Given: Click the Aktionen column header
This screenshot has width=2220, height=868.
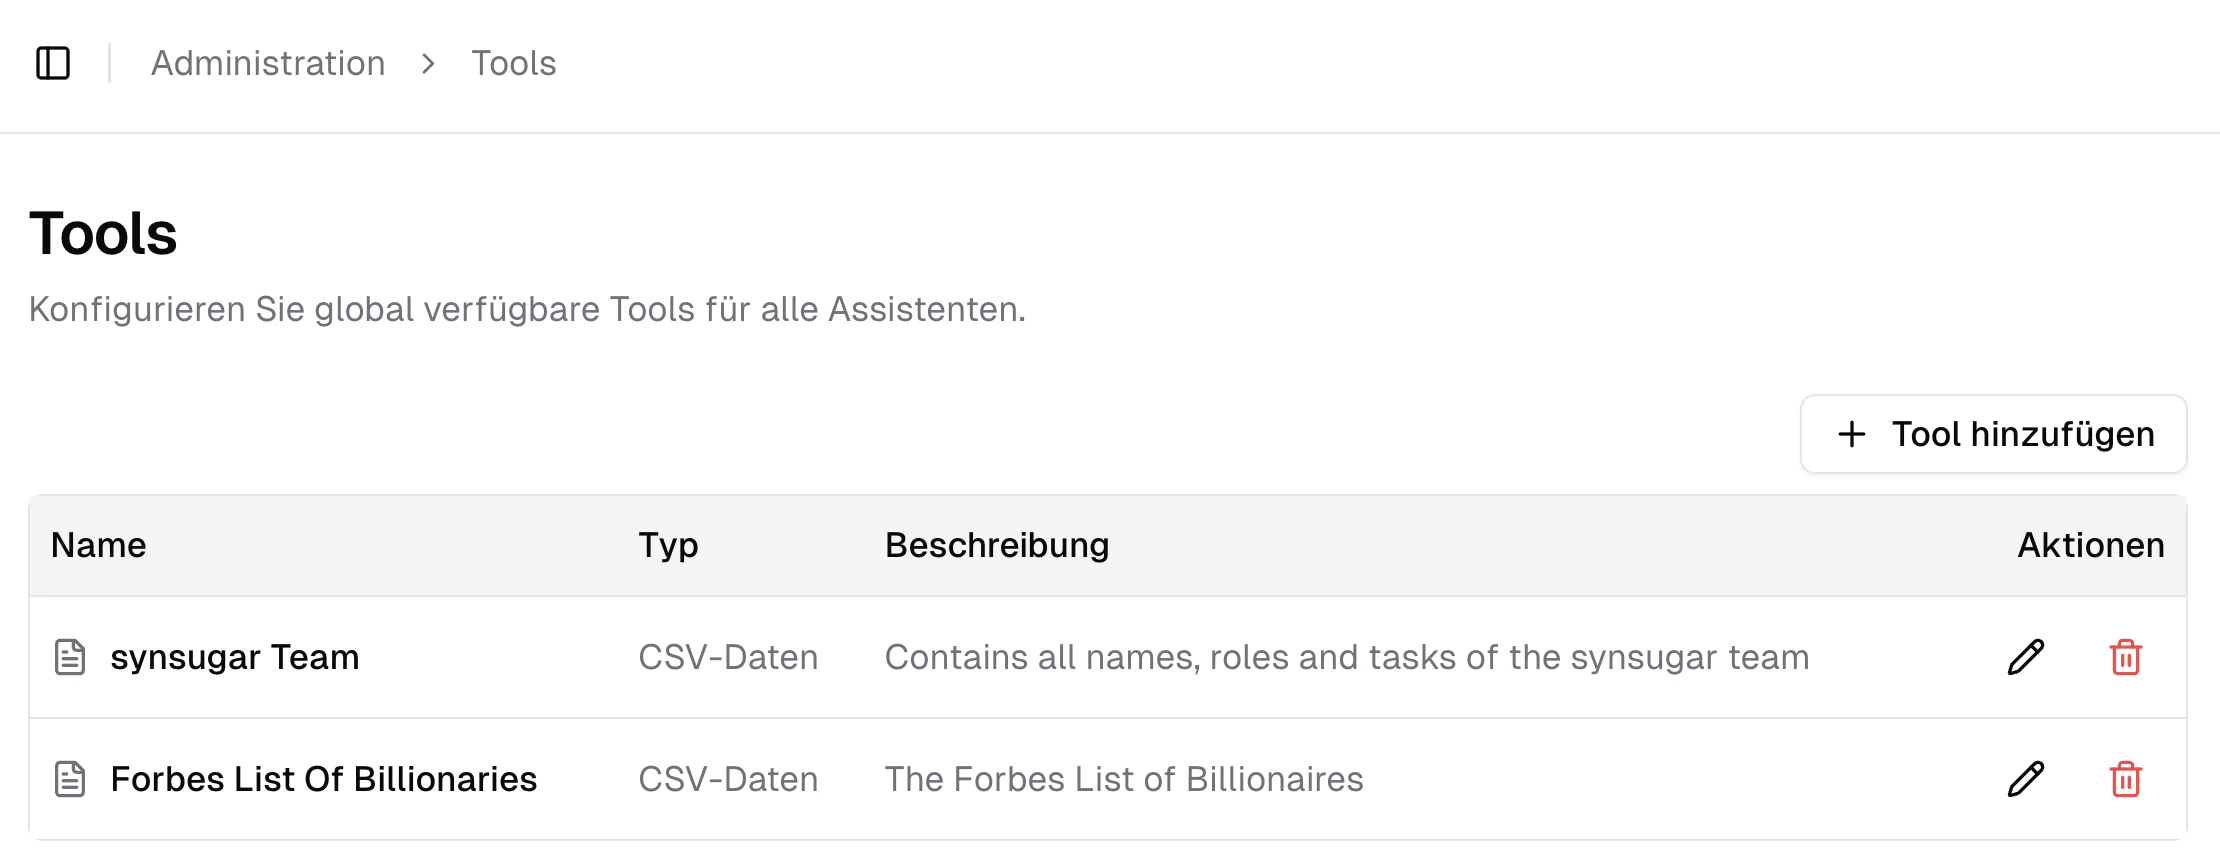Looking at the screenshot, I should pos(2089,545).
